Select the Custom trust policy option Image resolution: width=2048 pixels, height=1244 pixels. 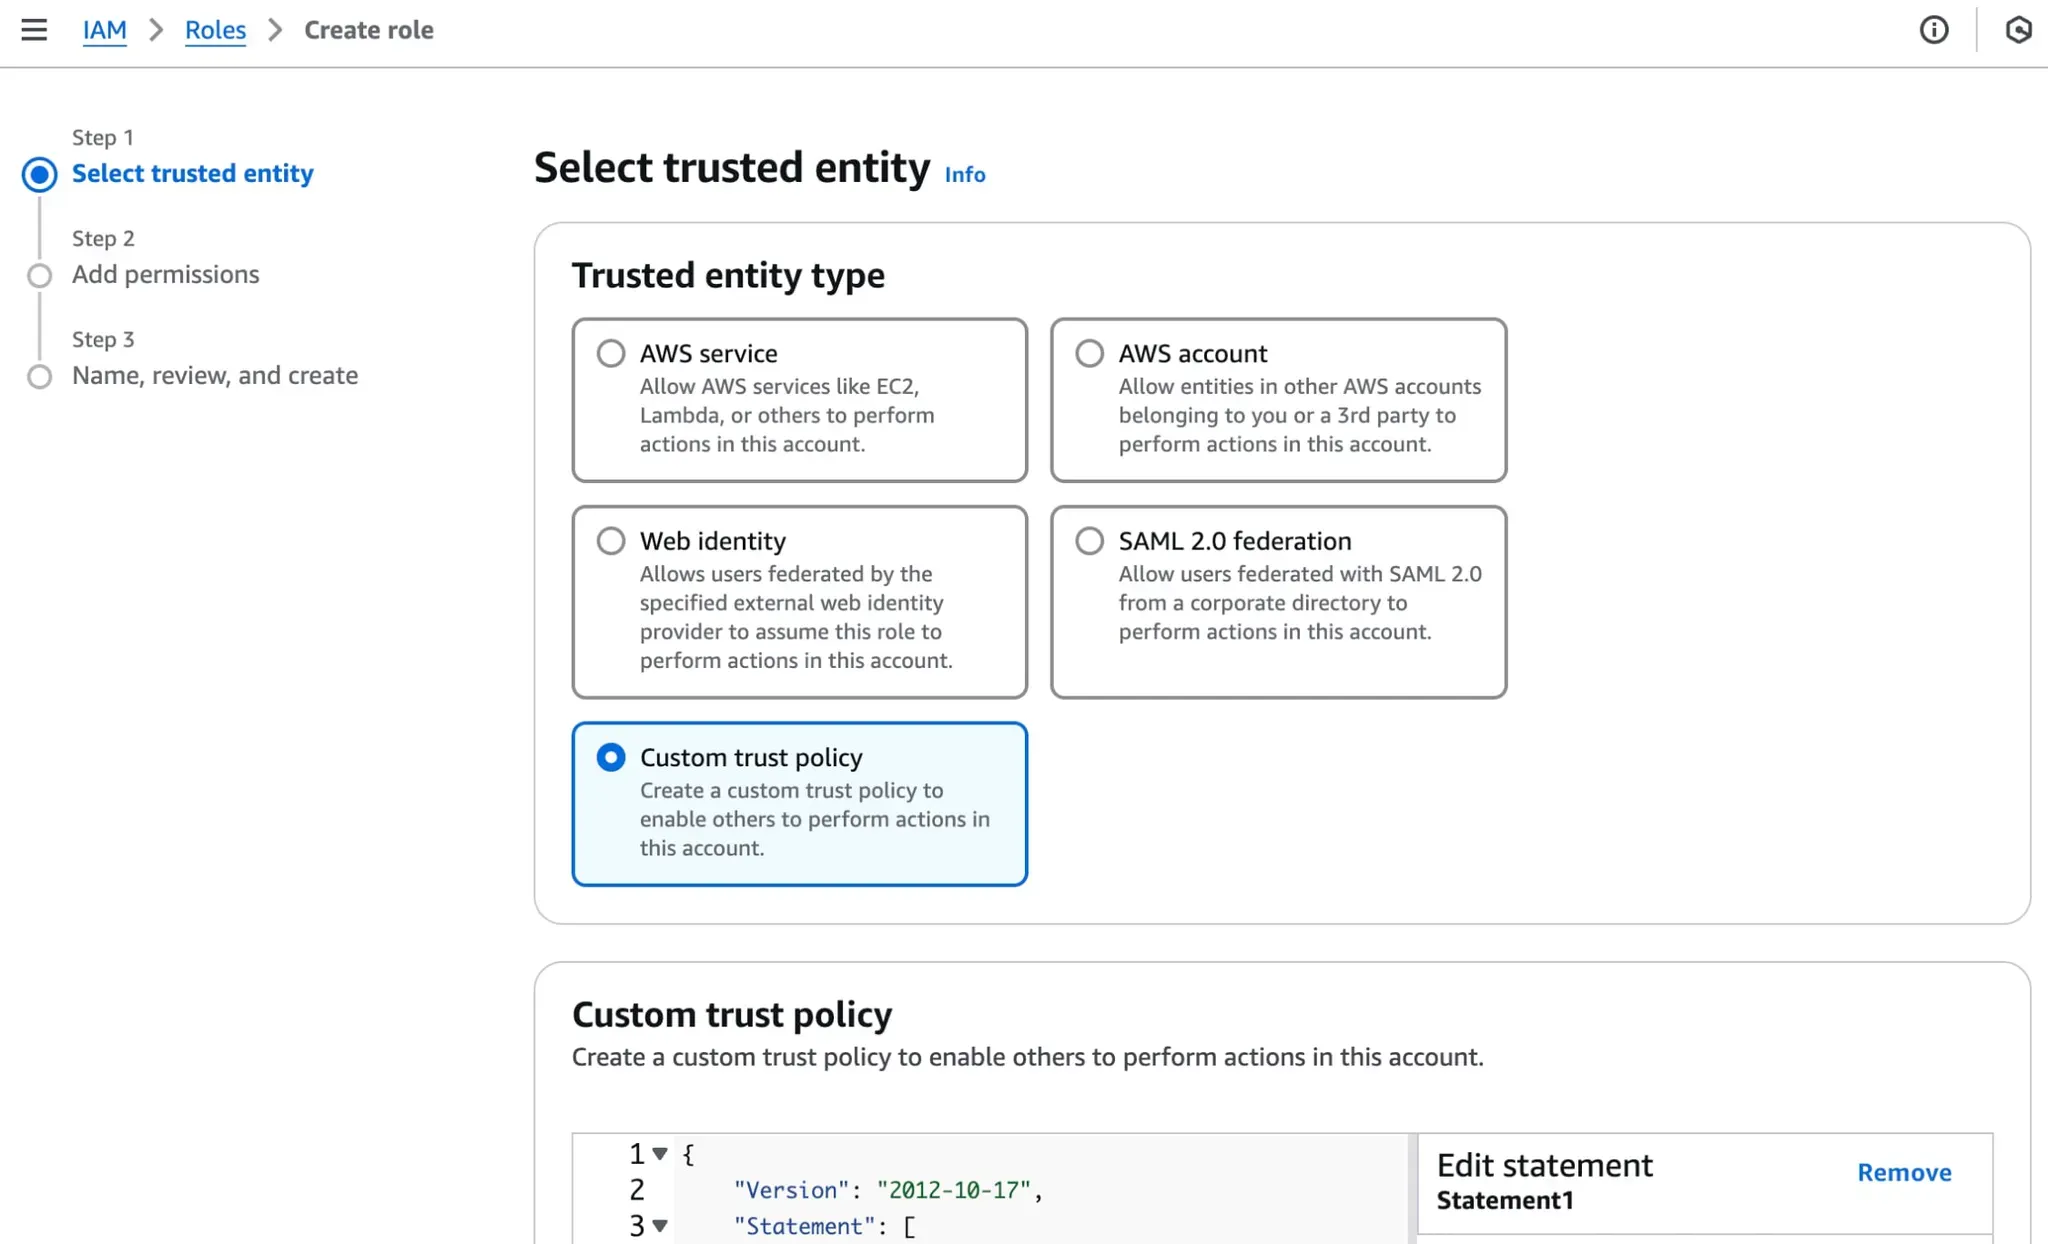(611, 757)
